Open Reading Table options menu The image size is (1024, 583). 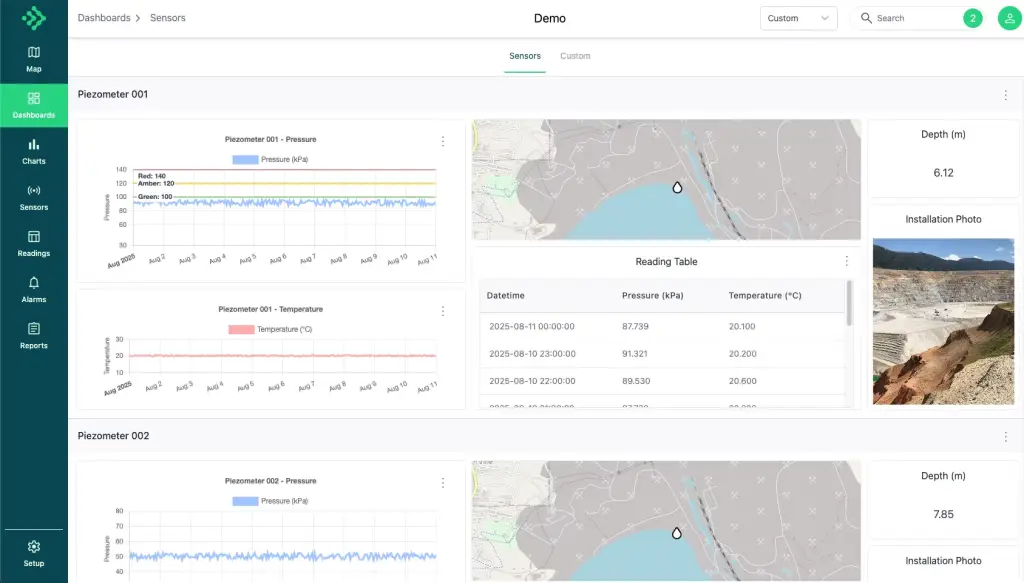tap(847, 261)
